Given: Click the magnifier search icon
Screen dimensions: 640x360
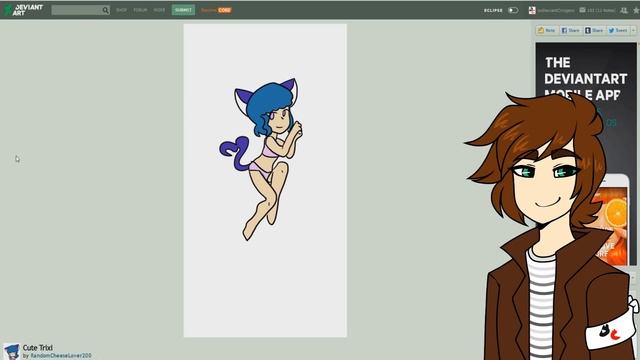Looking at the screenshot, I should click(x=106, y=10).
